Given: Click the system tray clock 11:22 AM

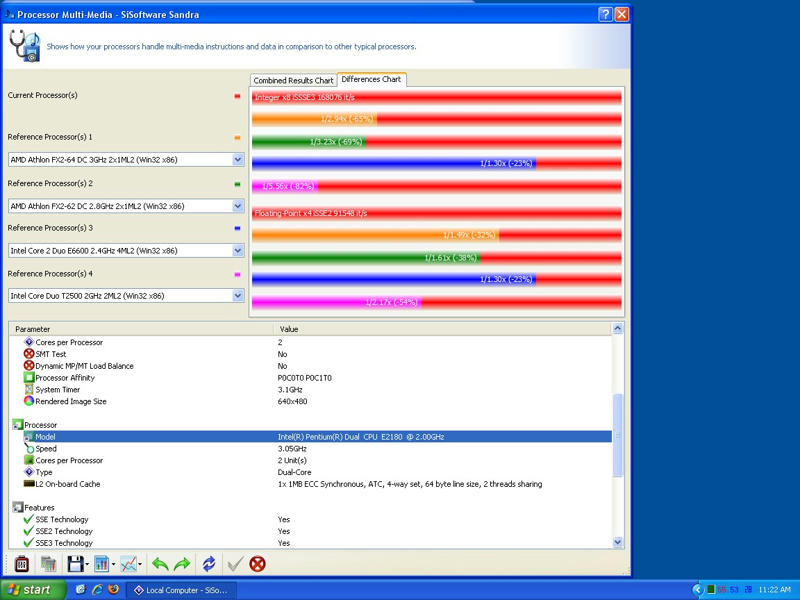Looking at the screenshot, I should (x=774, y=590).
